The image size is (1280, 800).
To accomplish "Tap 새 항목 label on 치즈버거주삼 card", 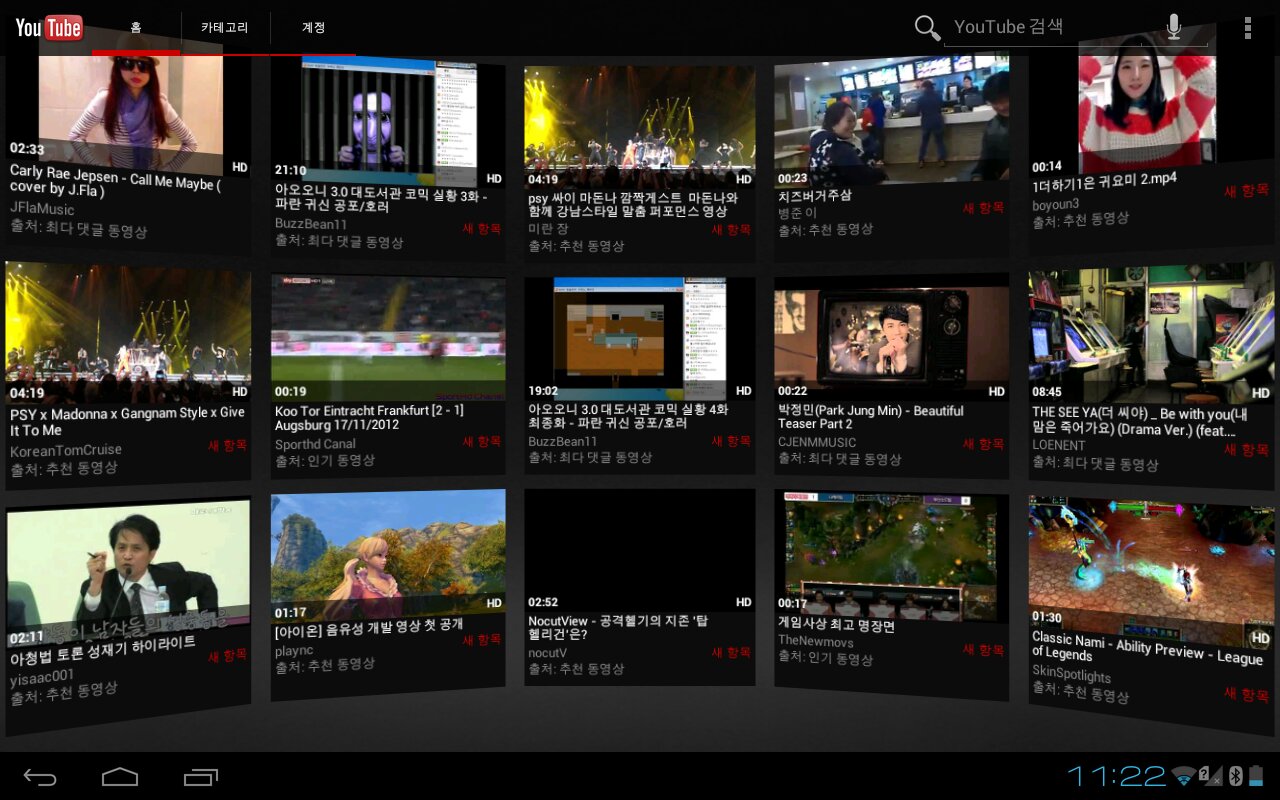I will click(x=983, y=208).
